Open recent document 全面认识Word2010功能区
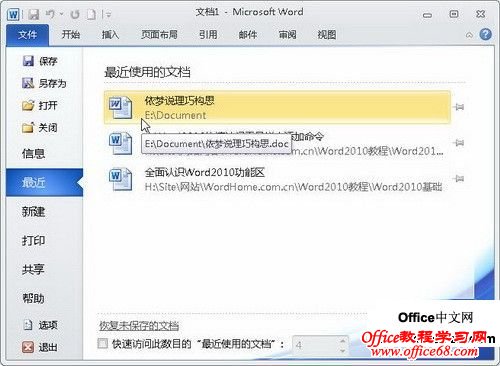The width and height of the screenshot is (500, 366). [277, 179]
